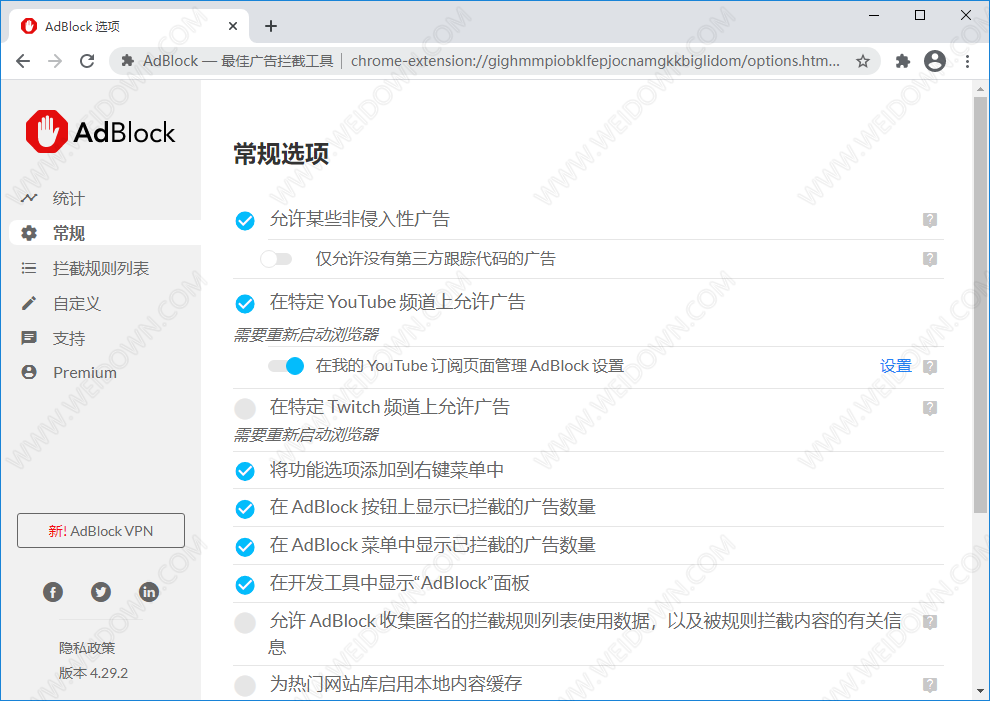
Task: Click the 版本 4.29.2 text
Action: click(x=93, y=673)
